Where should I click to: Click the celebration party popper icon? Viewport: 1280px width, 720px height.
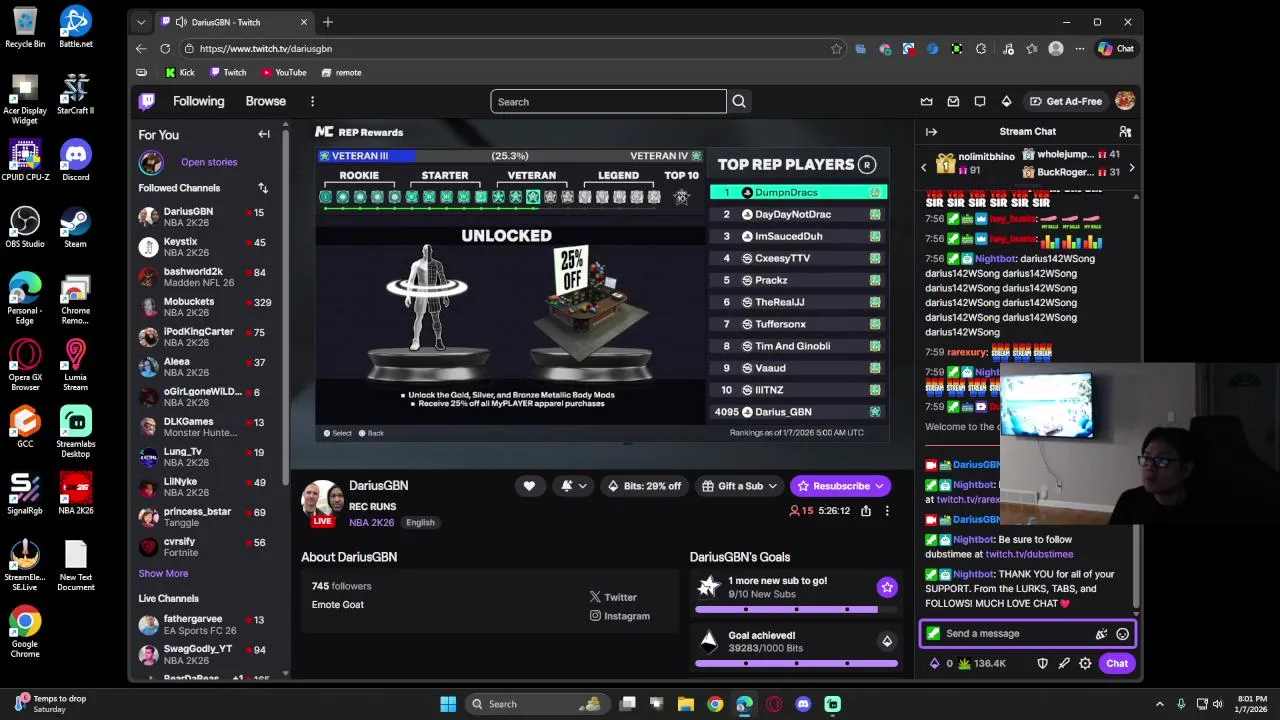coord(1102,634)
